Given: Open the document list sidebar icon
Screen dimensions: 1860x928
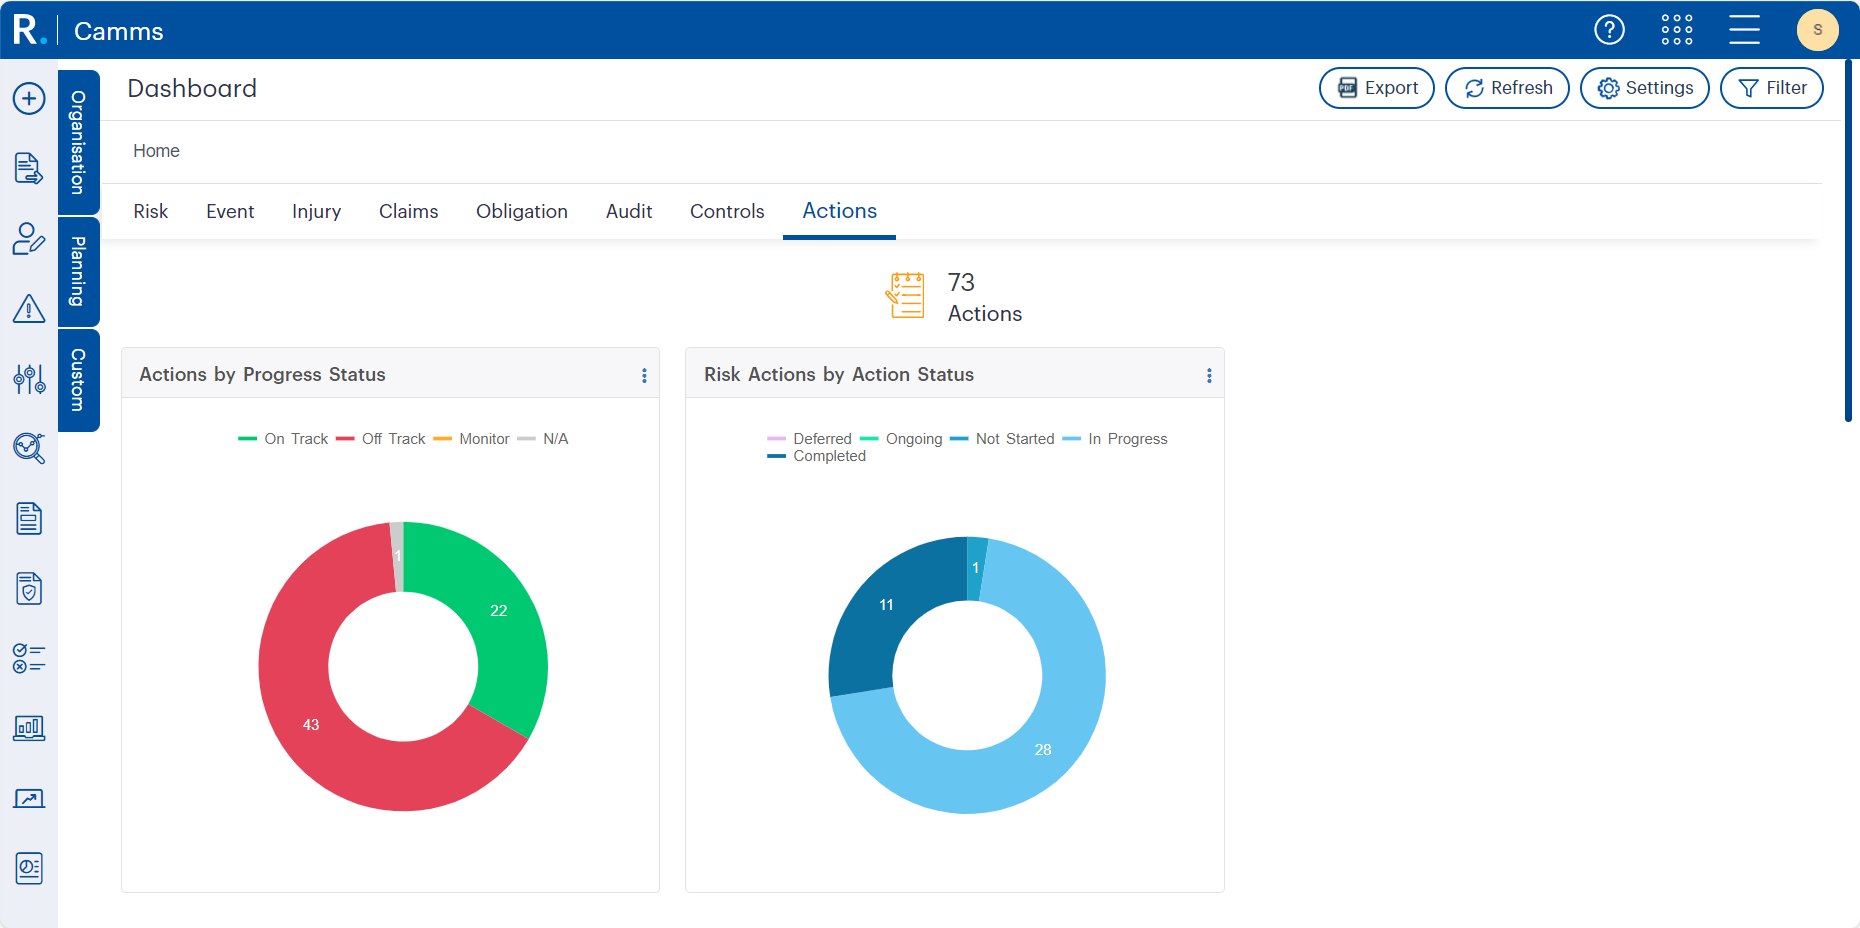Looking at the screenshot, I should point(29,518).
